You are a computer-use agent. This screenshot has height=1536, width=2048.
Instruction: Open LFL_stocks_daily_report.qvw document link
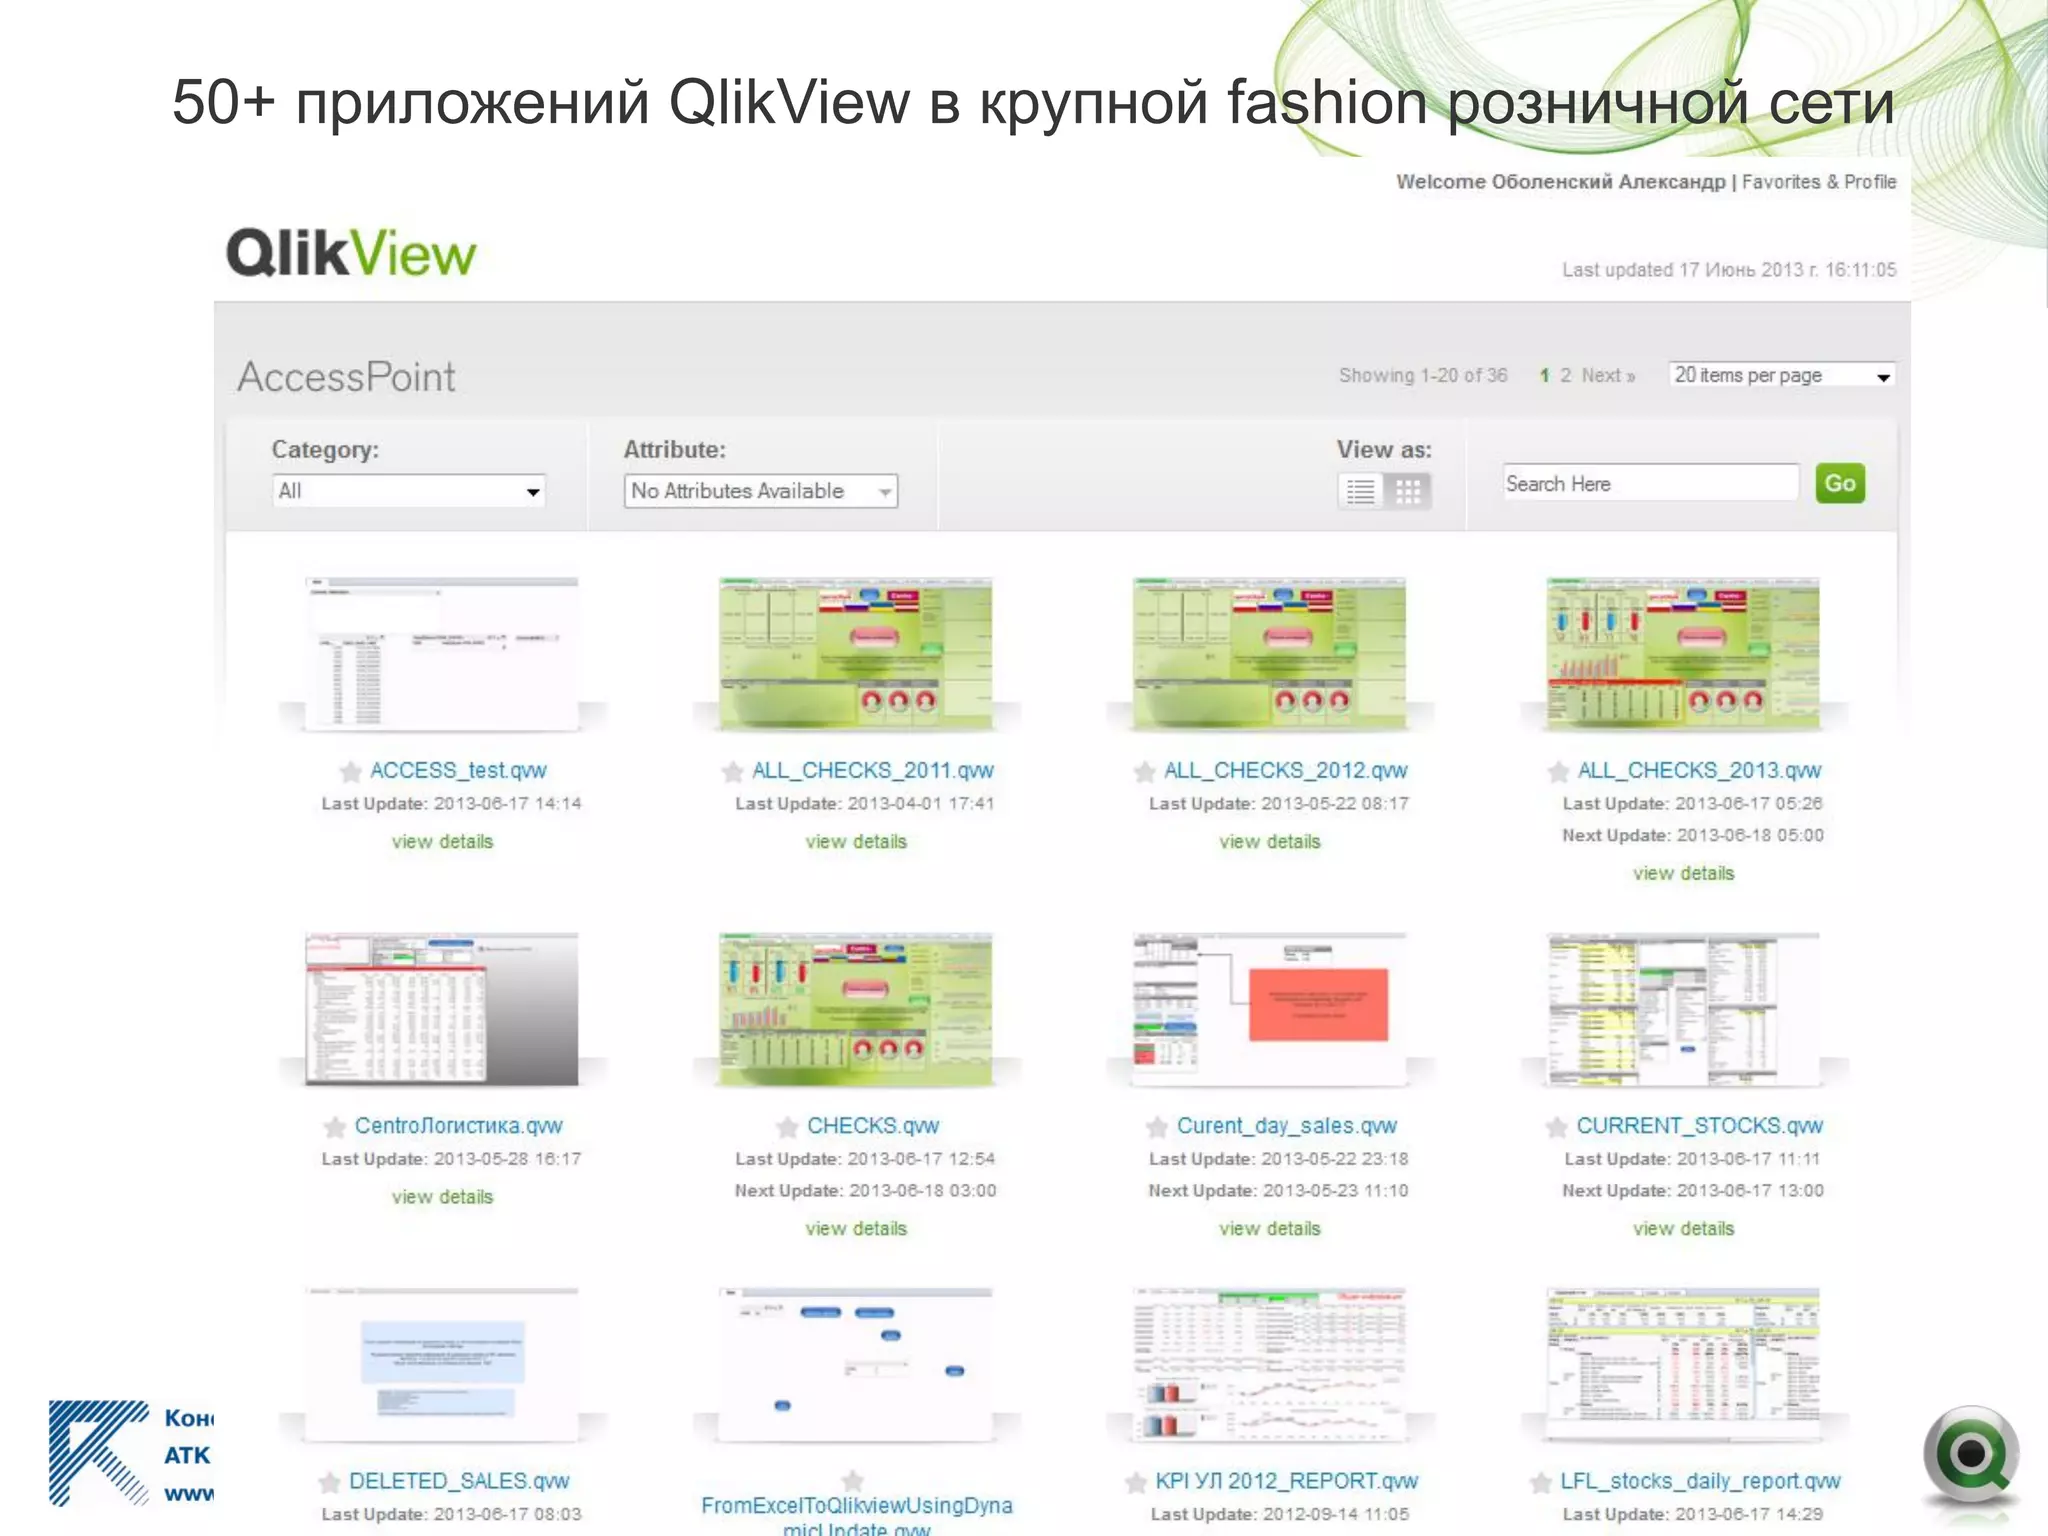click(1701, 1481)
